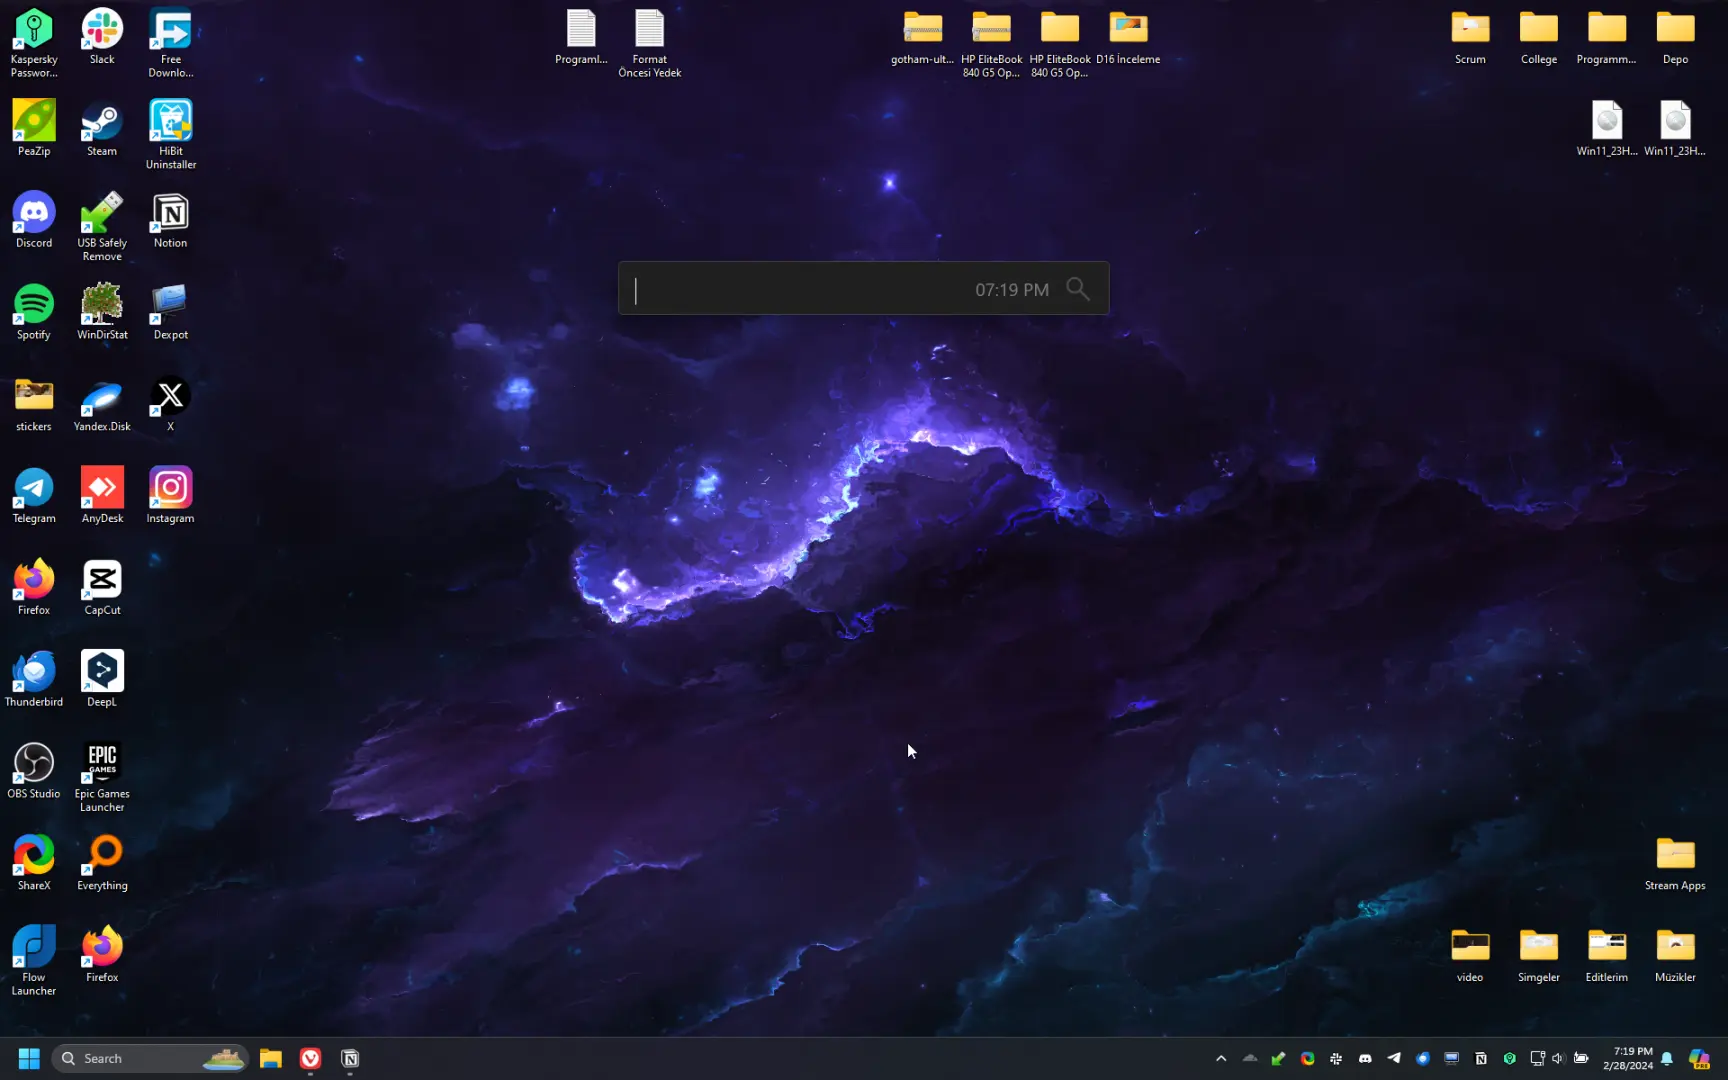The height and width of the screenshot is (1080, 1728).
Task: Select the Notion desktop shortcut
Action: pyautogui.click(x=171, y=221)
